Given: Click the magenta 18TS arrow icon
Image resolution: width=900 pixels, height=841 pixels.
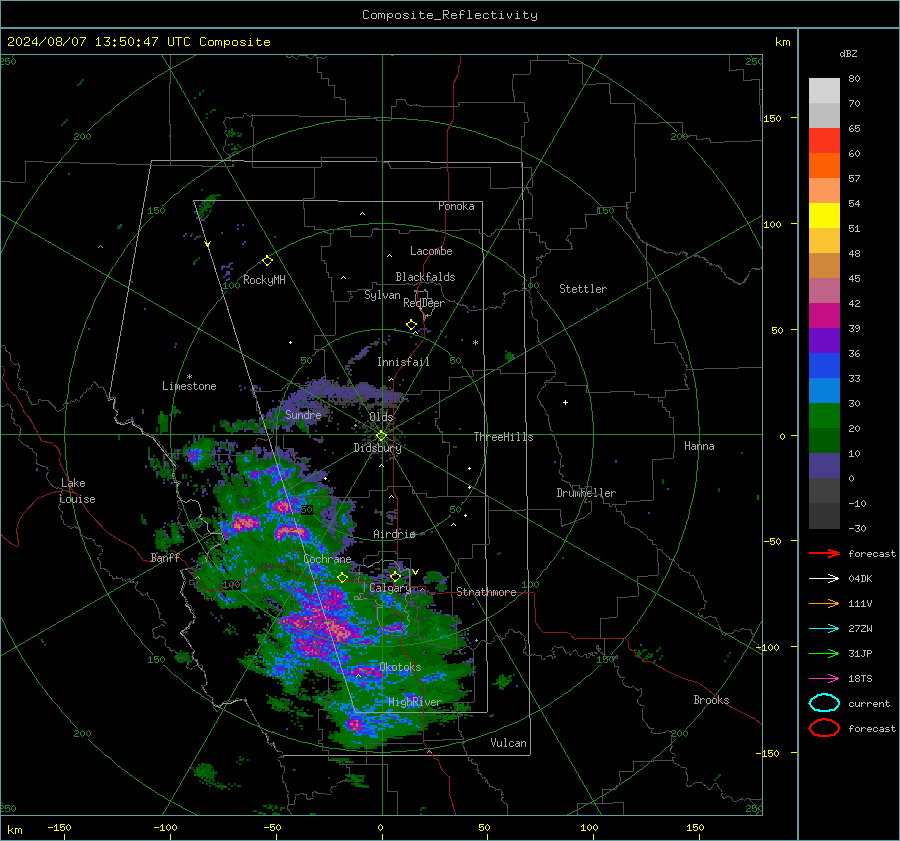Looking at the screenshot, I should pyautogui.click(x=824, y=679).
